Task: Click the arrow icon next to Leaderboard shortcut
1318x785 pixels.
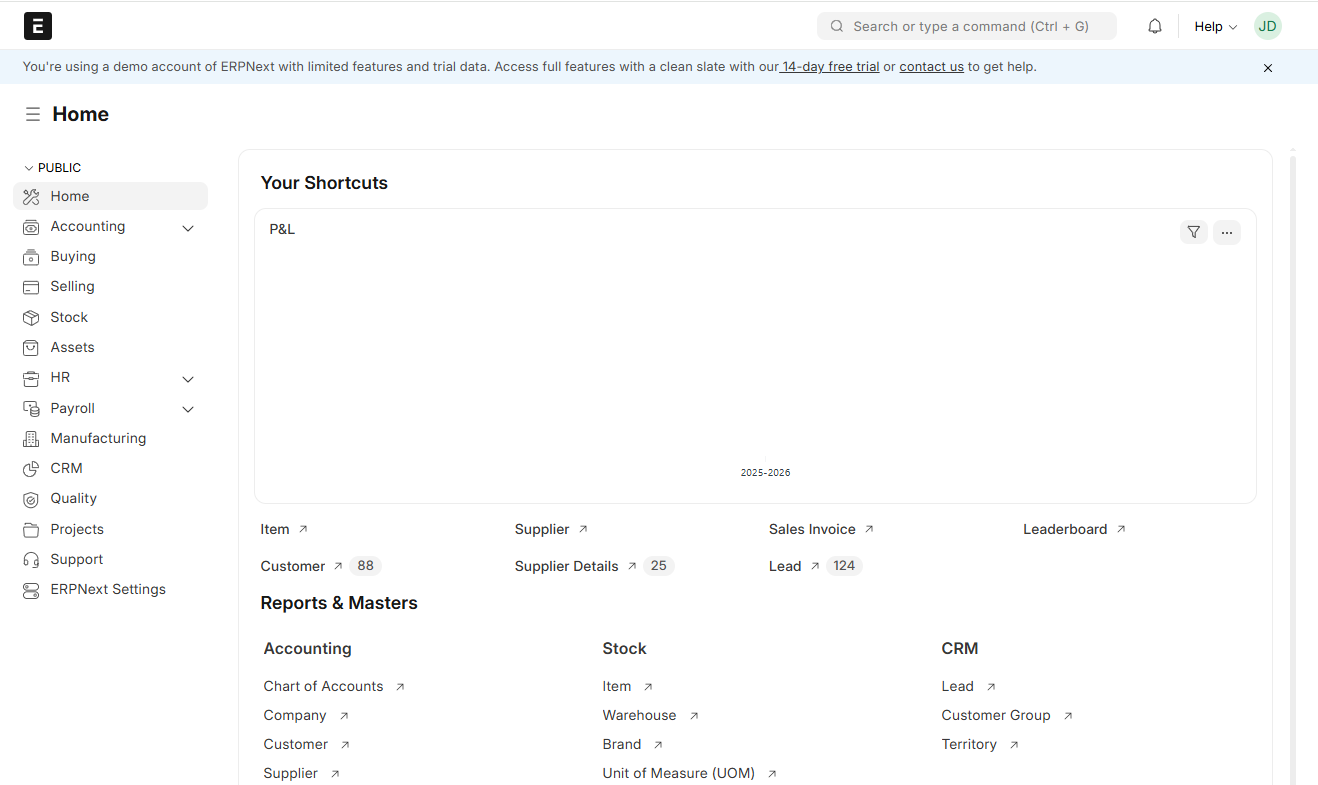Action: pos(1121,529)
